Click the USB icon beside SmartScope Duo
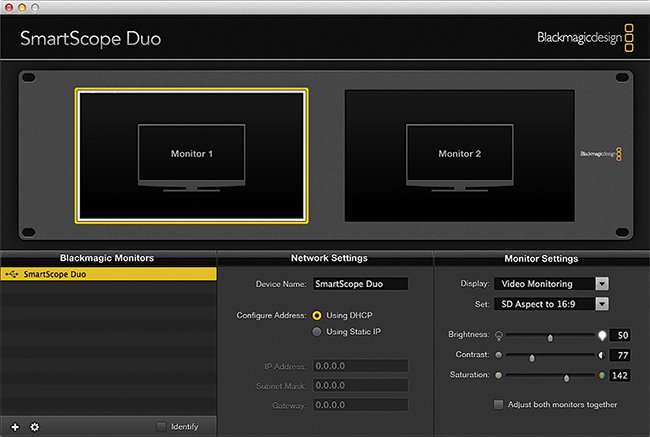The width and height of the screenshot is (650, 437). point(11,272)
